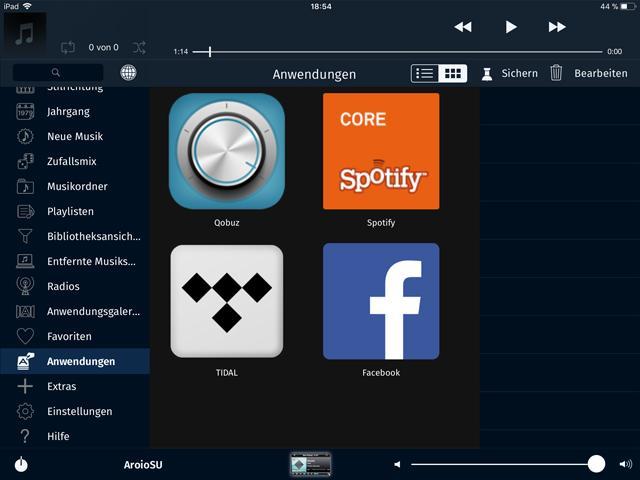Tap the 18:54 clock in status bar
The image size is (640, 480).
click(321, 6)
